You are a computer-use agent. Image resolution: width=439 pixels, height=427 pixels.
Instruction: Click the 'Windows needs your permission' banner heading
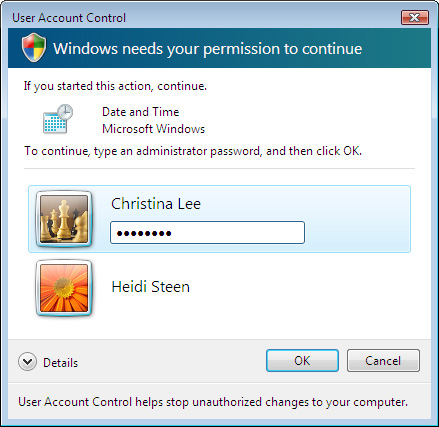(208, 49)
